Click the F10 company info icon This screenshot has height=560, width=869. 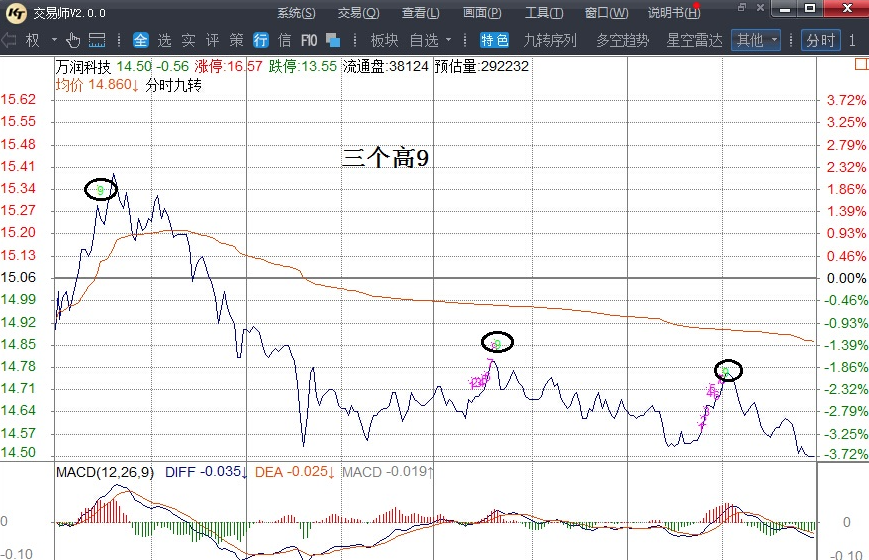click(x=309, y=40)
